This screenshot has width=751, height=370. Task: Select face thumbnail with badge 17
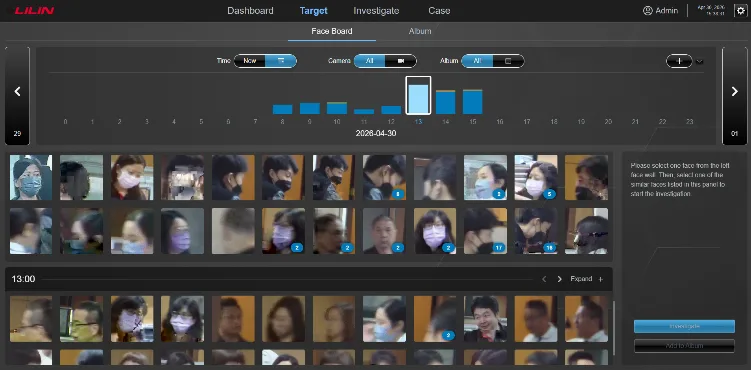485,231
